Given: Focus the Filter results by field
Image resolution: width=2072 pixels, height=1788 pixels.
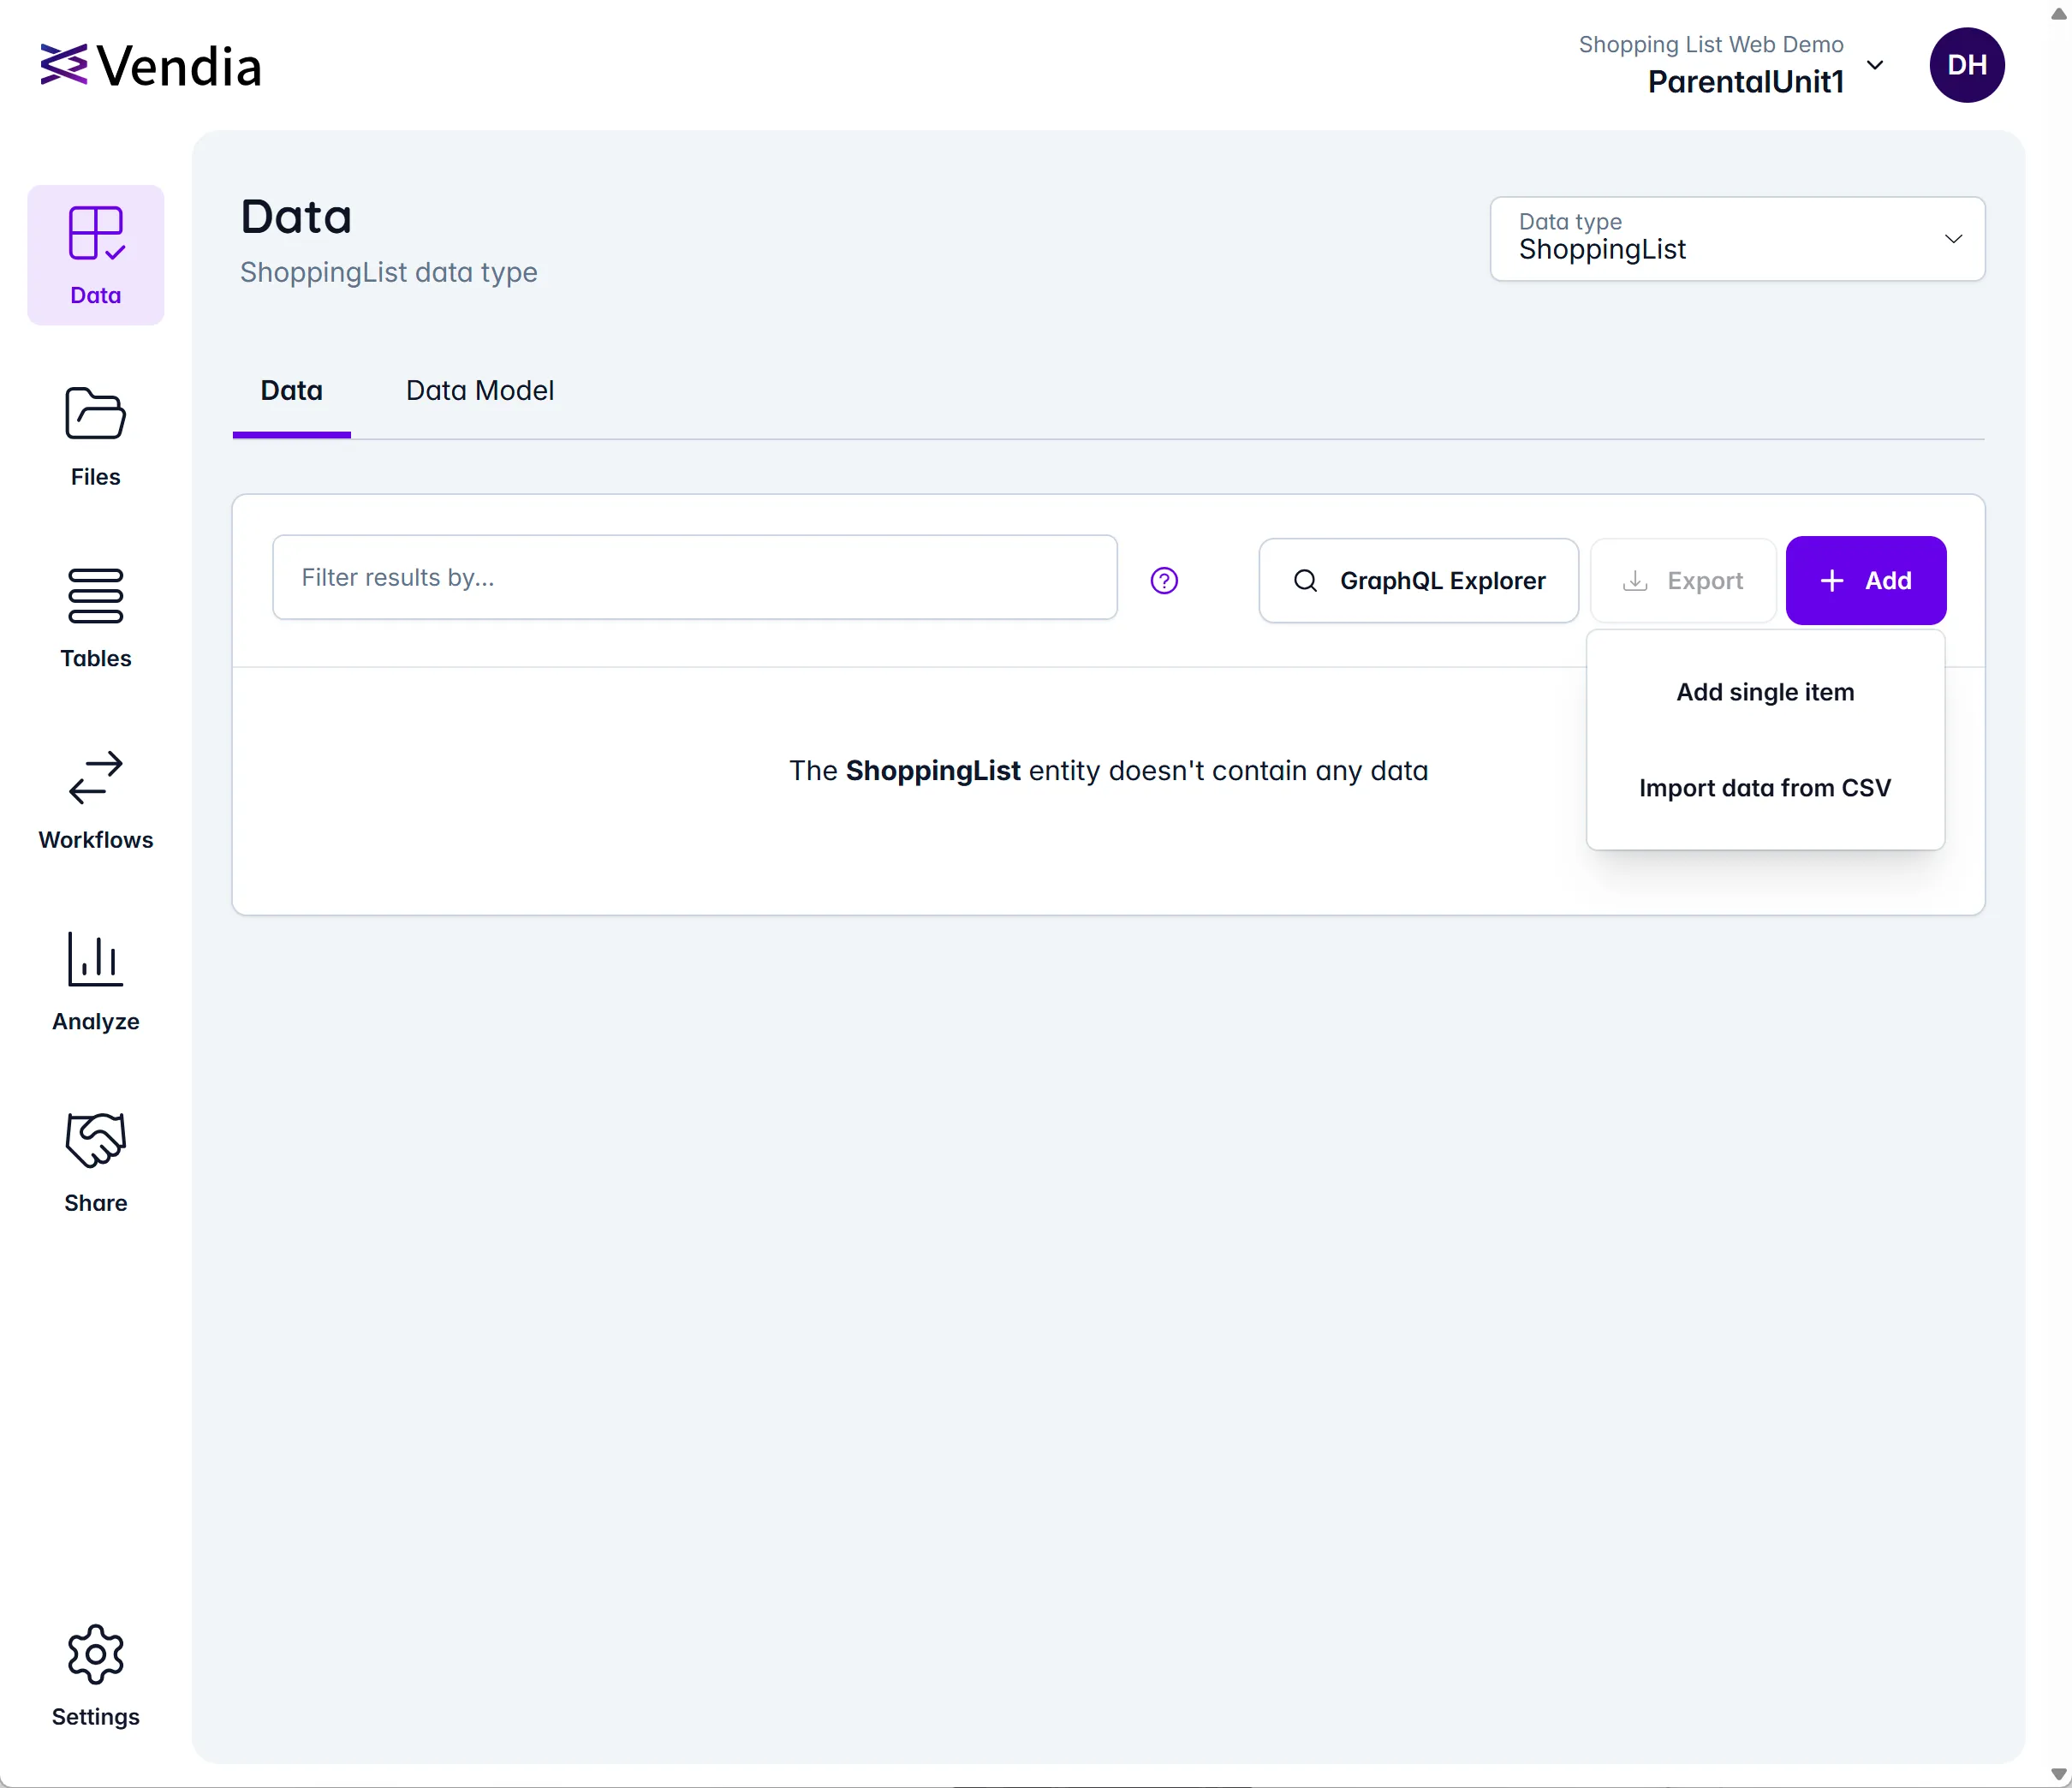Looking at the screenshot, I should tap(695, 577).
